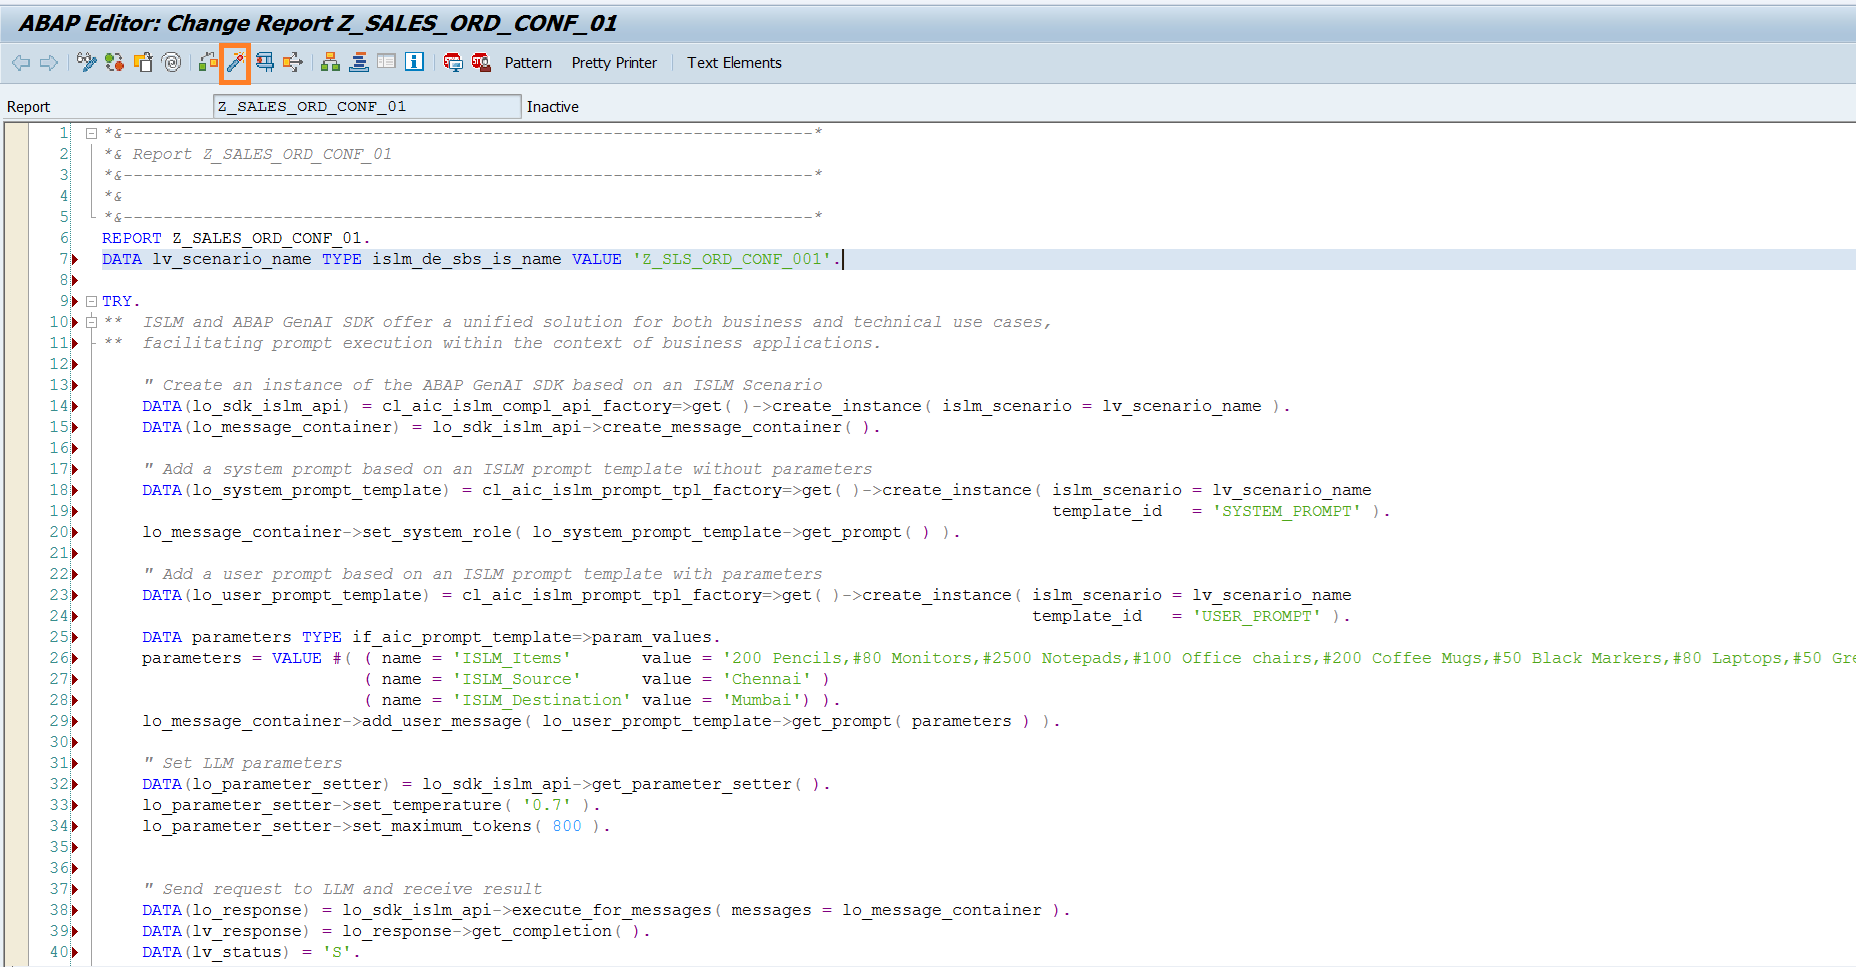The image size is (1856, 967).
Task: Run the Pretty Printer
Action: [614, 63]
